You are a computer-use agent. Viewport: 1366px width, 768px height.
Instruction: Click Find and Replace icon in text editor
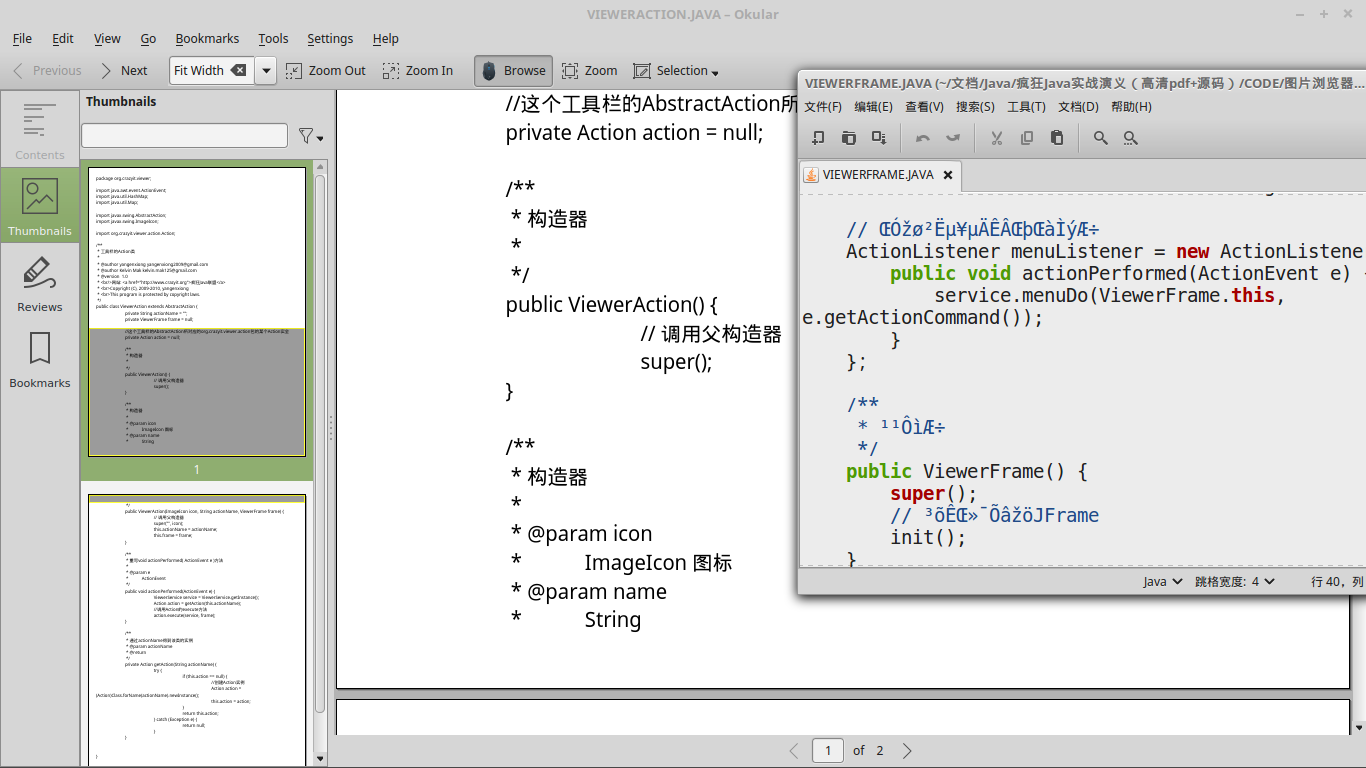point(1131,138)
